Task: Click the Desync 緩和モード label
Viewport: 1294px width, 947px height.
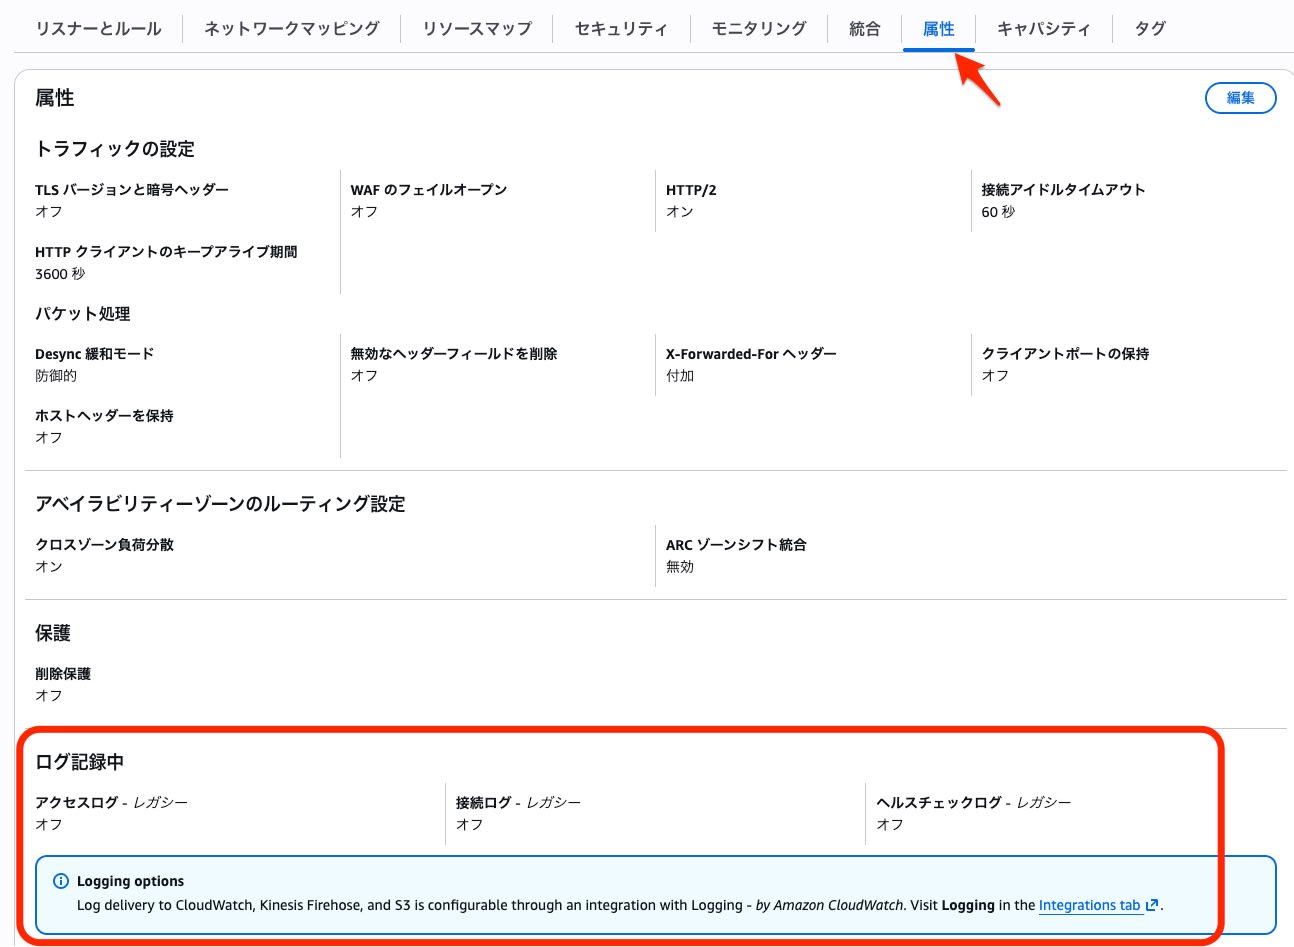Action: pyautogui.click(x=94, y=354)
